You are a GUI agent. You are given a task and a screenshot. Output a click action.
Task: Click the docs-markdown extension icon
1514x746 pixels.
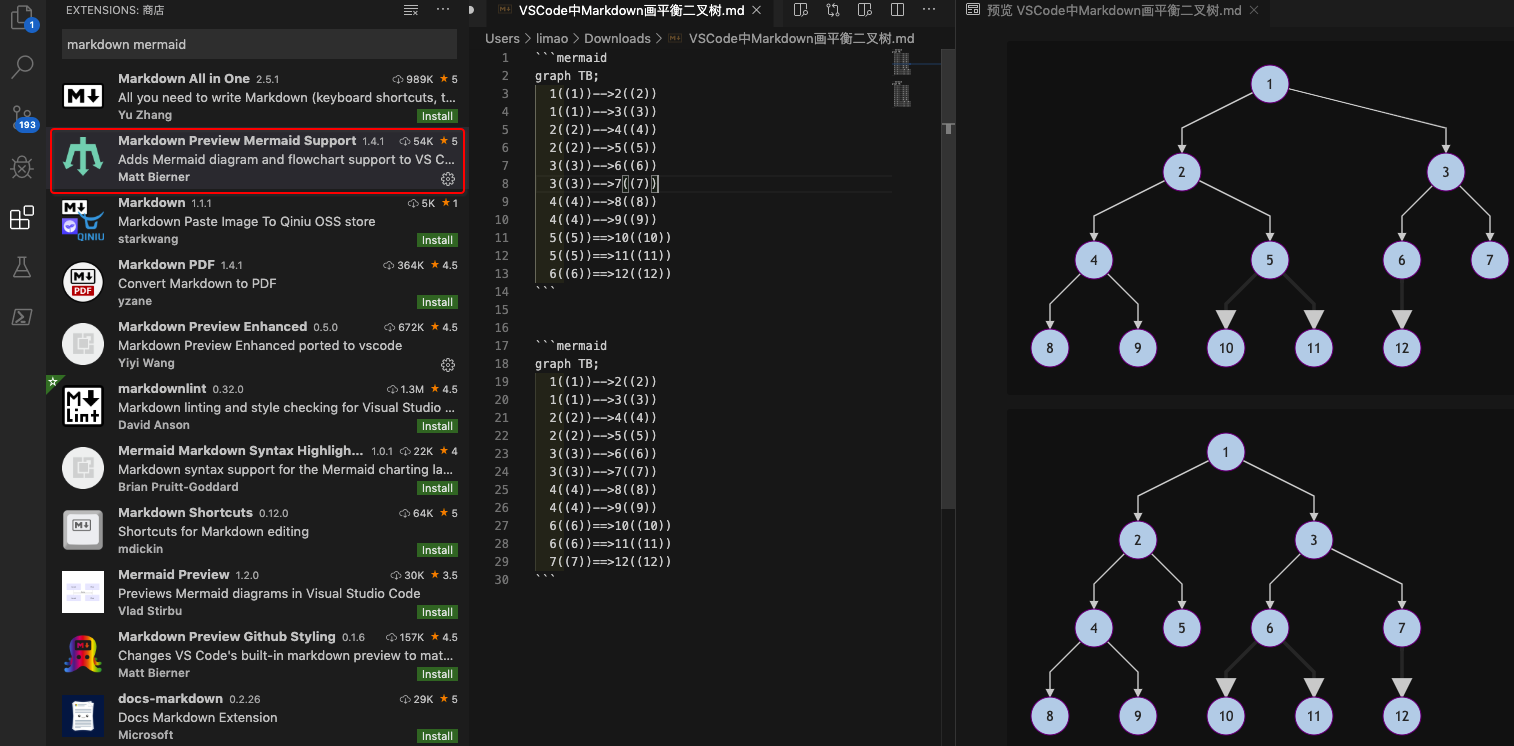(x=83, y=716)
